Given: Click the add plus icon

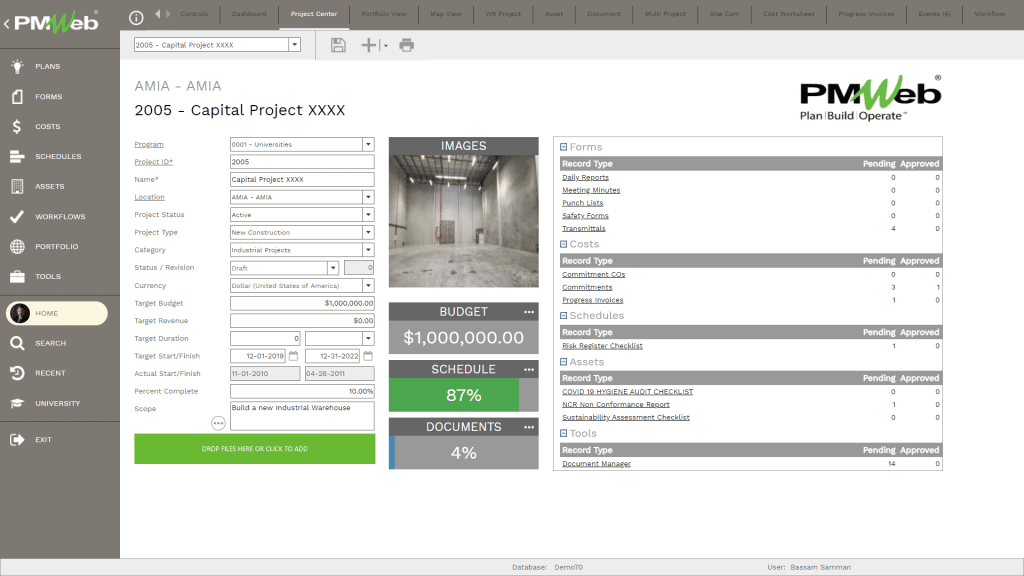Looking at the screenshot, I should (x=369, y=45).
